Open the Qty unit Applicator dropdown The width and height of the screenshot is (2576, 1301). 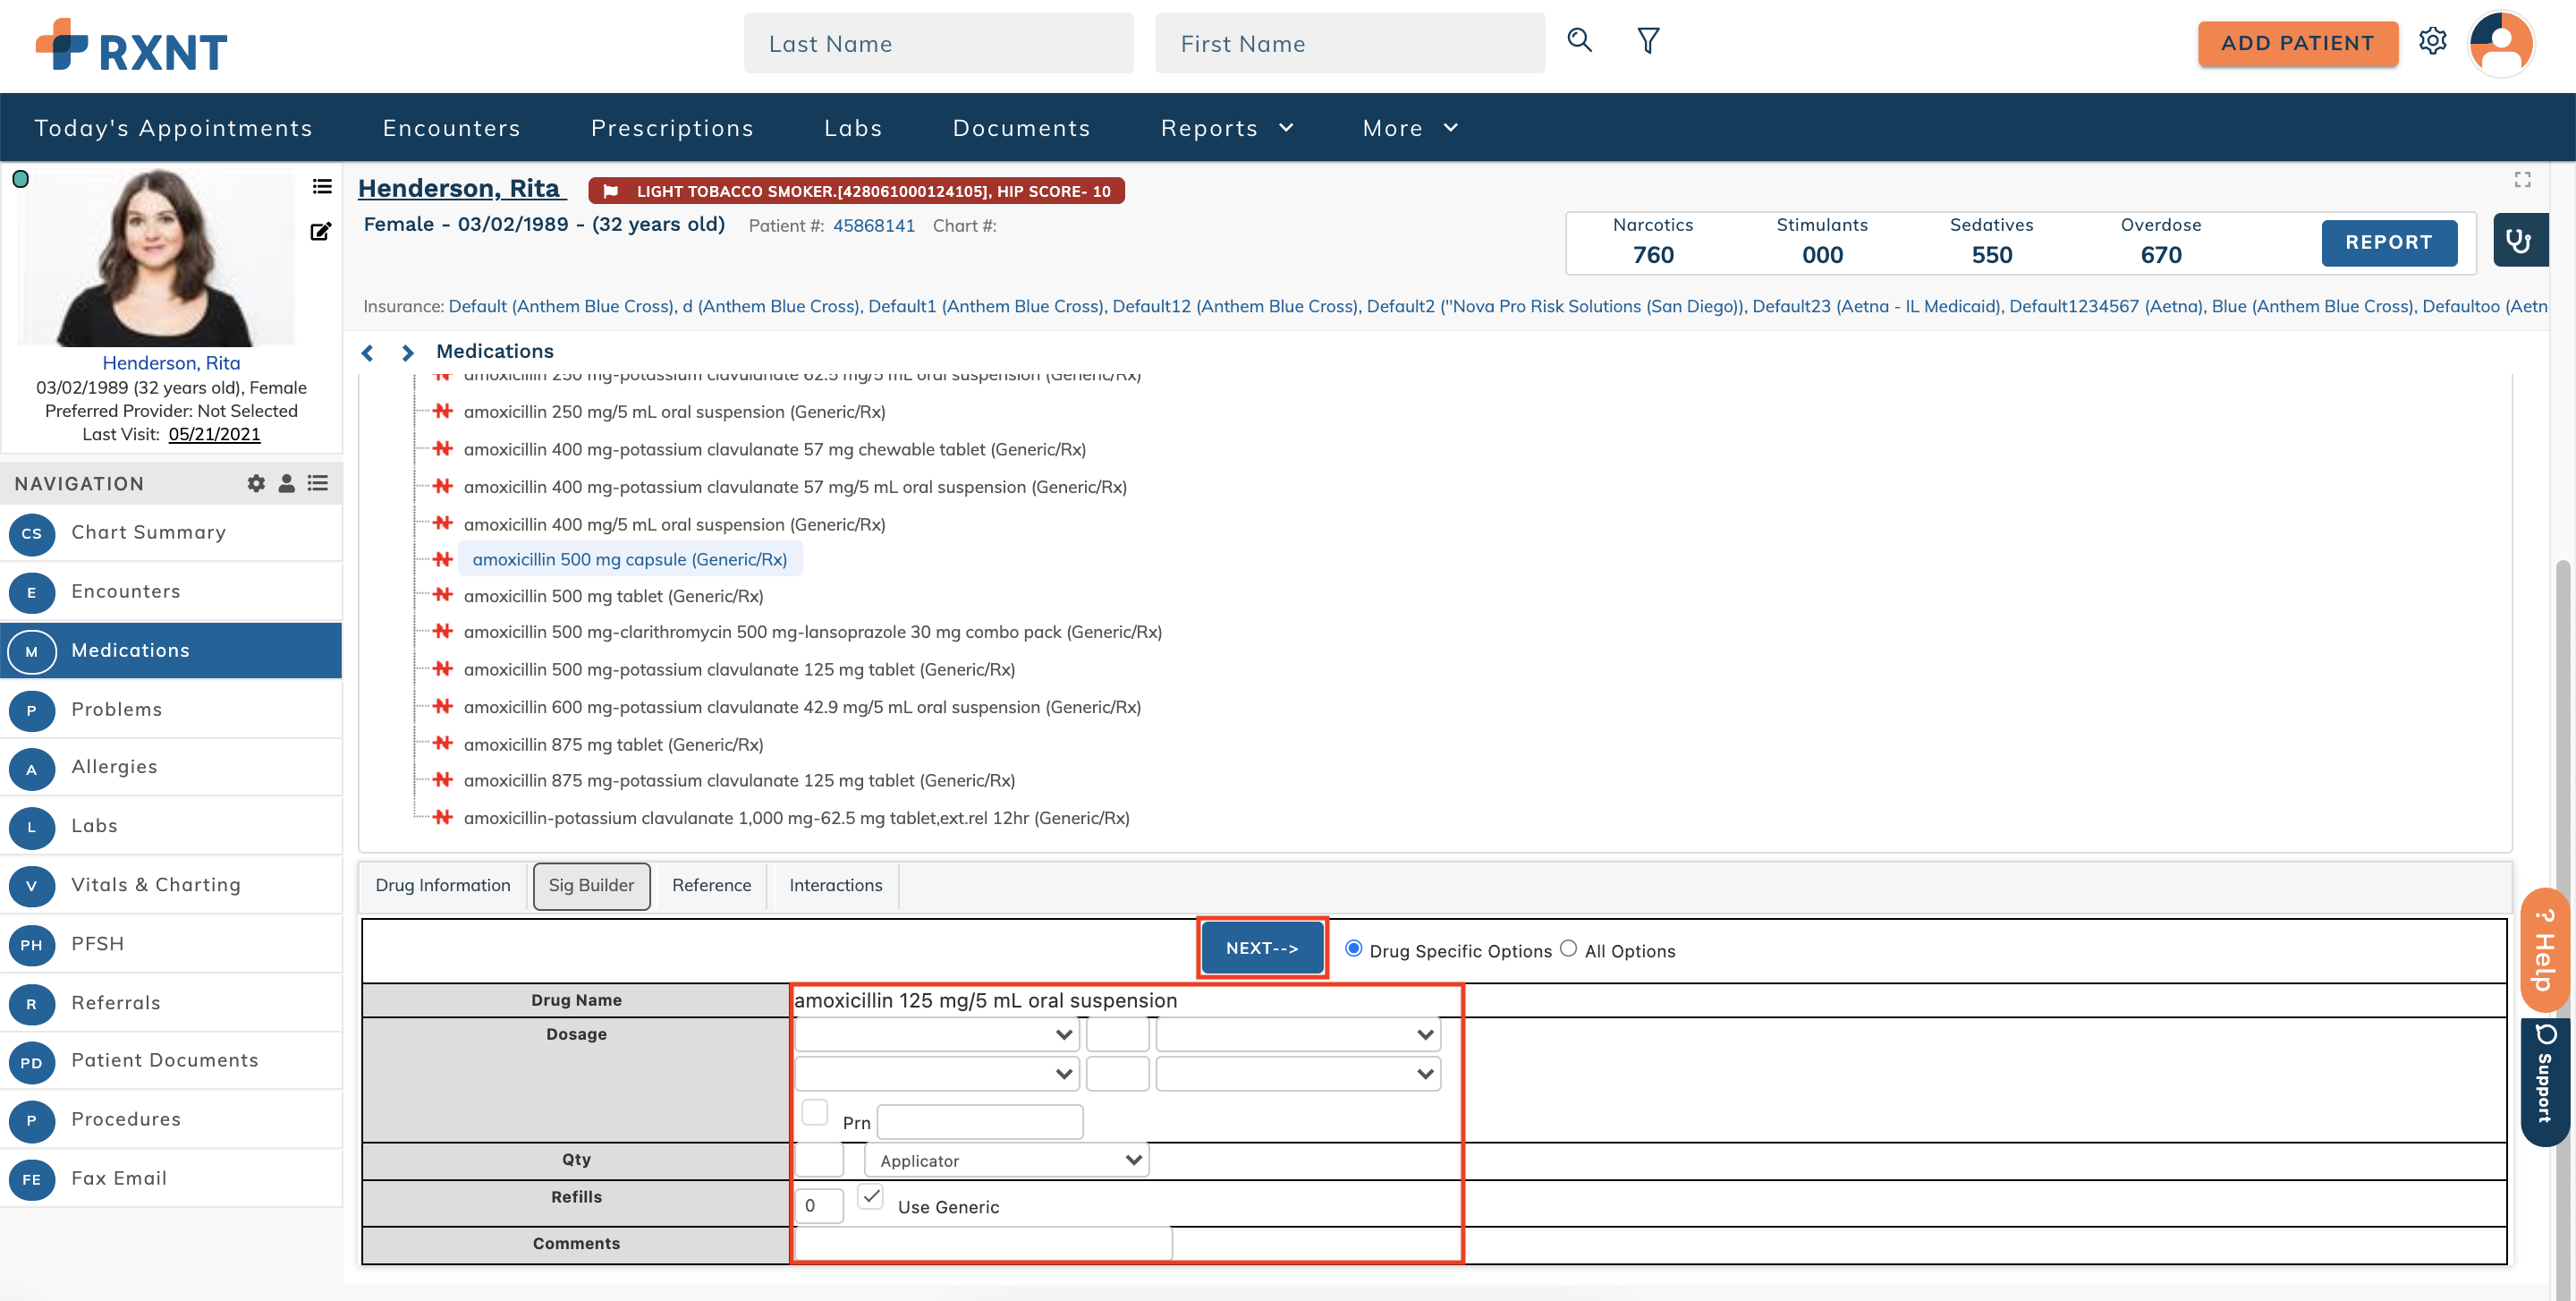tap(1007, 1160)
